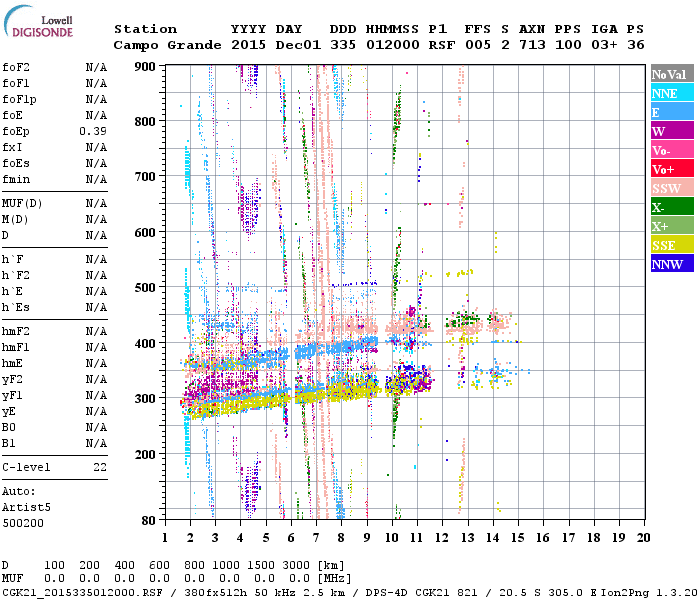
Task: Click the foEp value 0.39
Action: 93,131
